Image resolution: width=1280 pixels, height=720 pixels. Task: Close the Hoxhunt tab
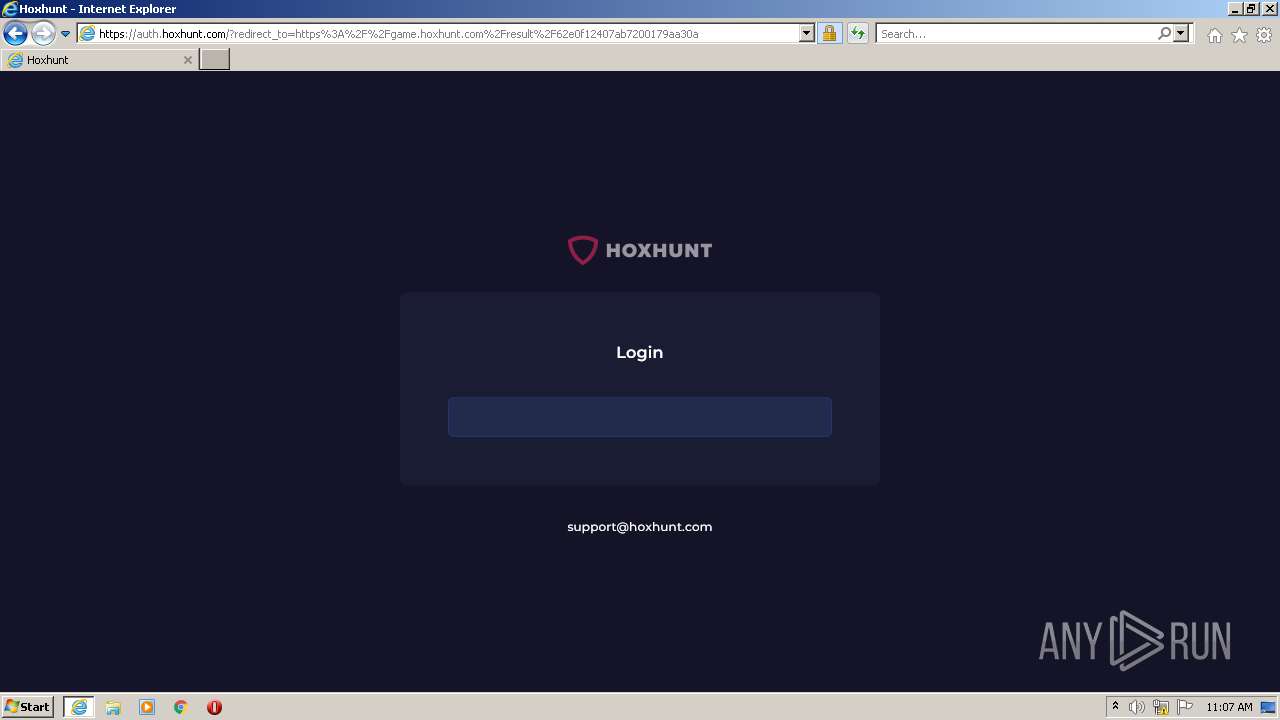tap(187, 60)
